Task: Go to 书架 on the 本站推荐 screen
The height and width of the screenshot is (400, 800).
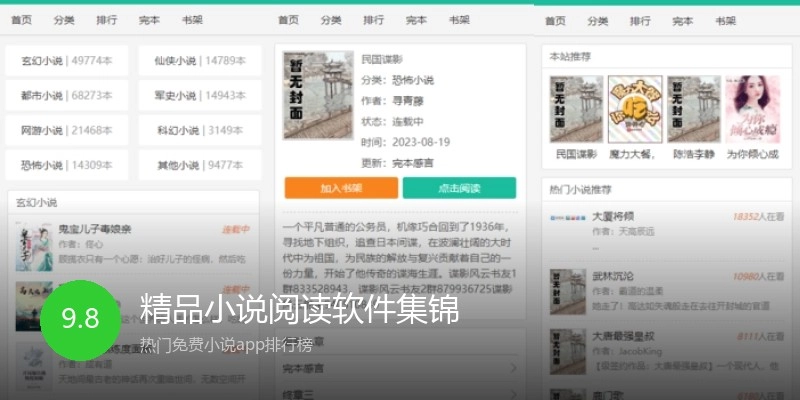Action: 726,21
